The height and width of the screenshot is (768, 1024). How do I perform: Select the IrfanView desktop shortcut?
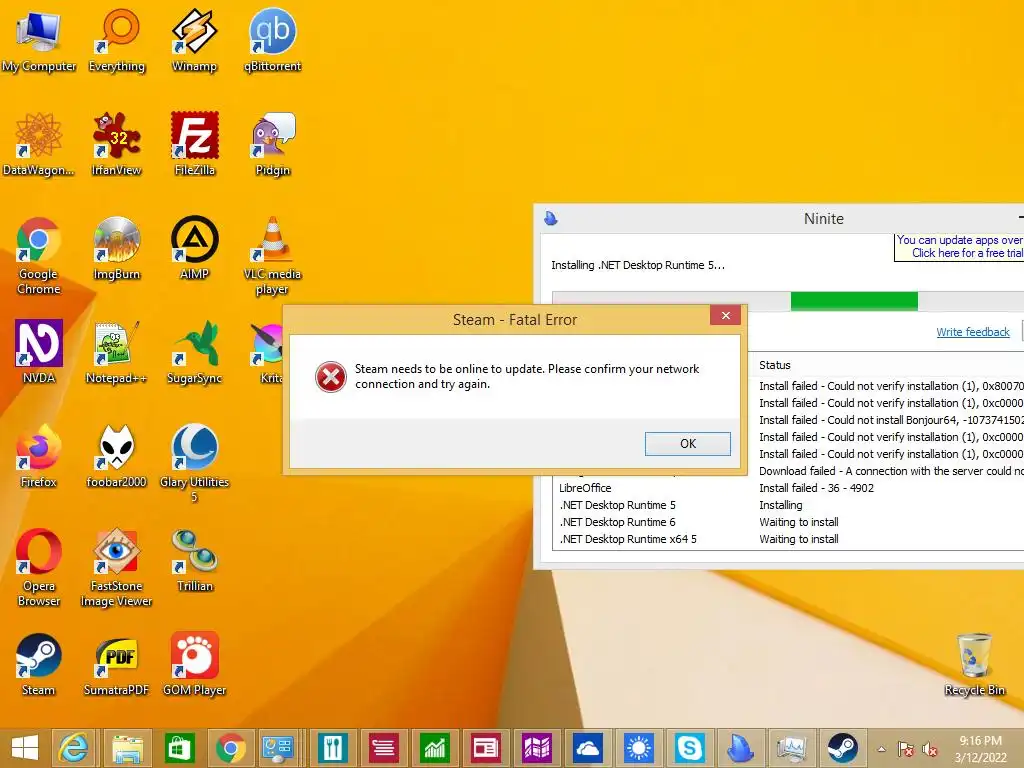117,144
